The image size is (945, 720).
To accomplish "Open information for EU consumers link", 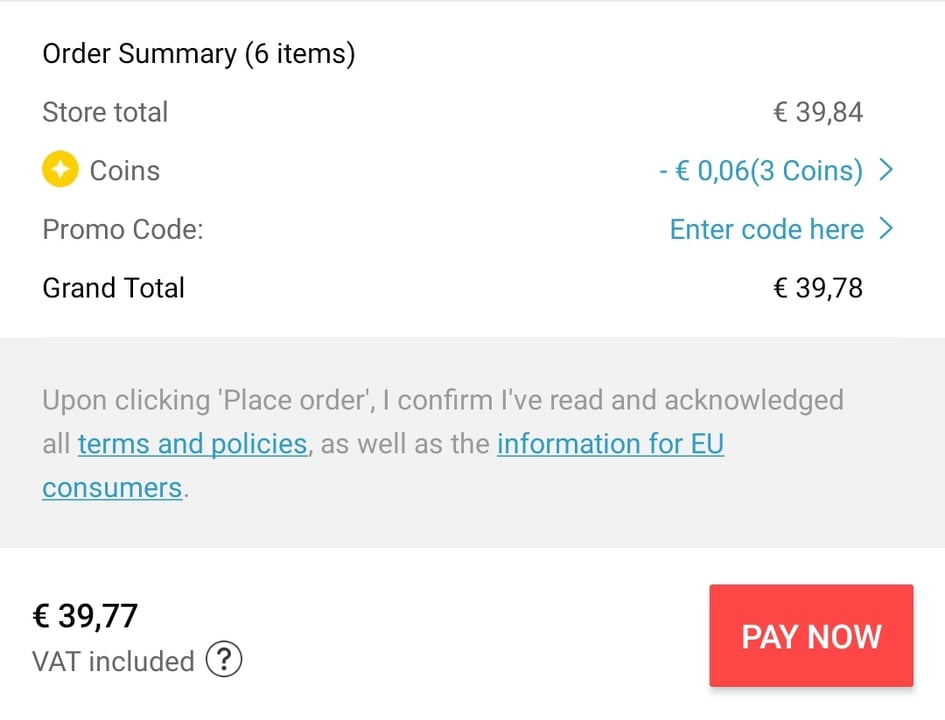I will click(x=610, y=444).
